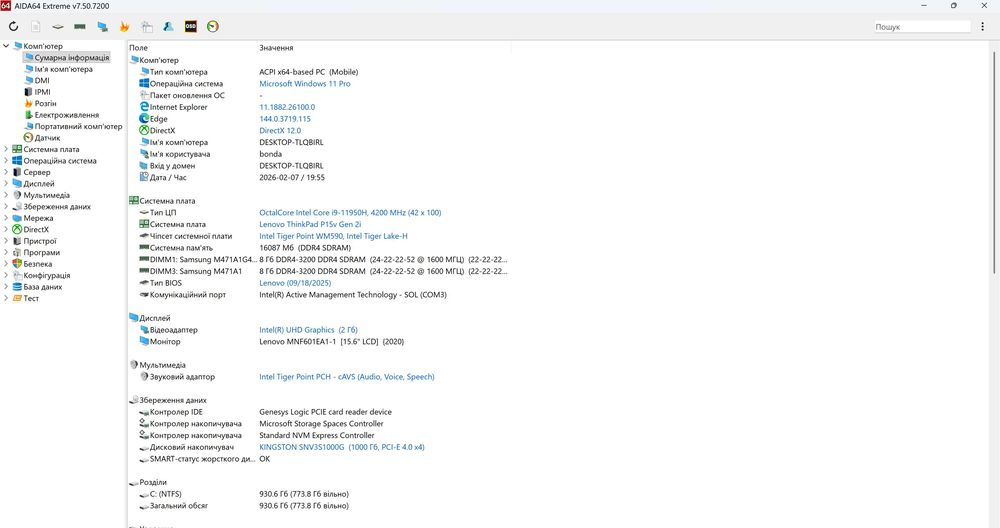
Task: Select the Загальний обсяг row
Action: click(319, 506)
